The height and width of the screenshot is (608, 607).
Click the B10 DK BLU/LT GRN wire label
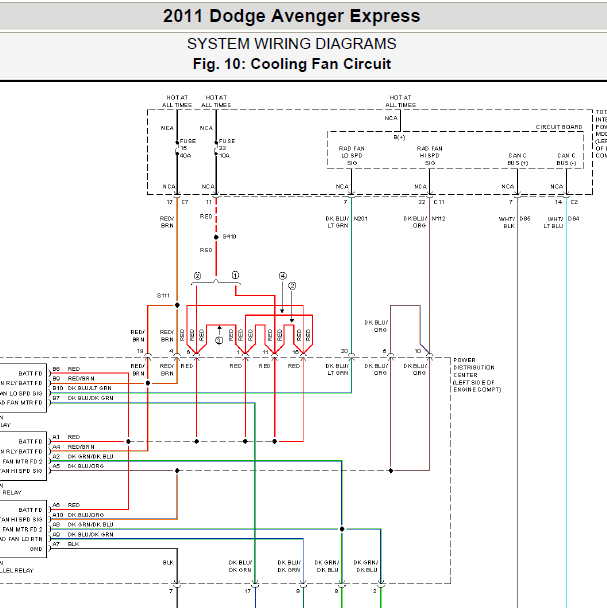pos(82,388)
